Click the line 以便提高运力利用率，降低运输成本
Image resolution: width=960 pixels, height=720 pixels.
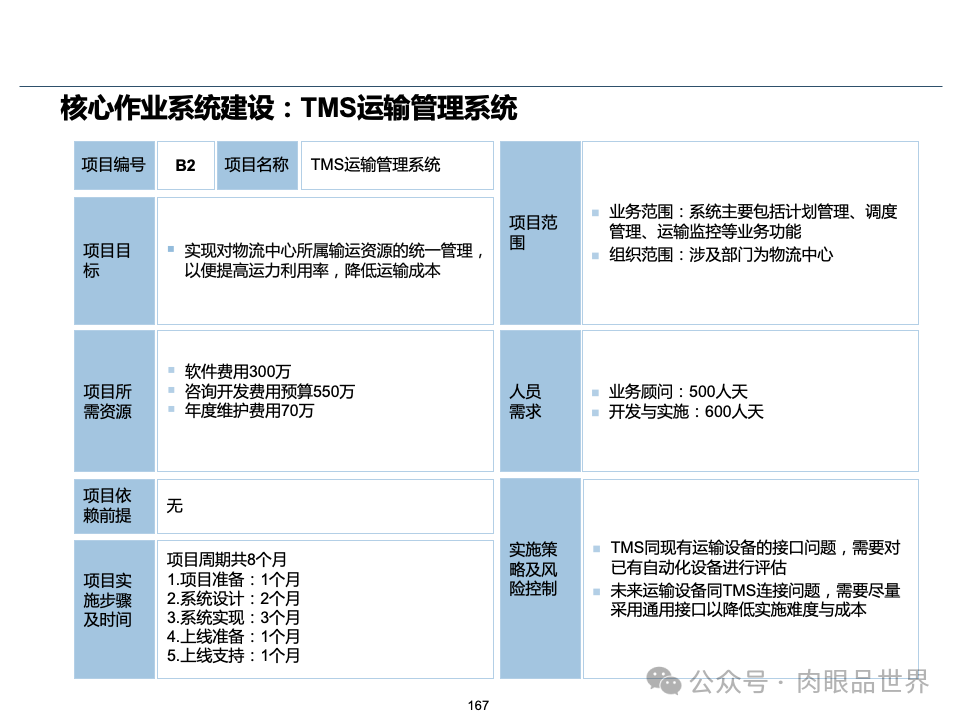[312, 271]
